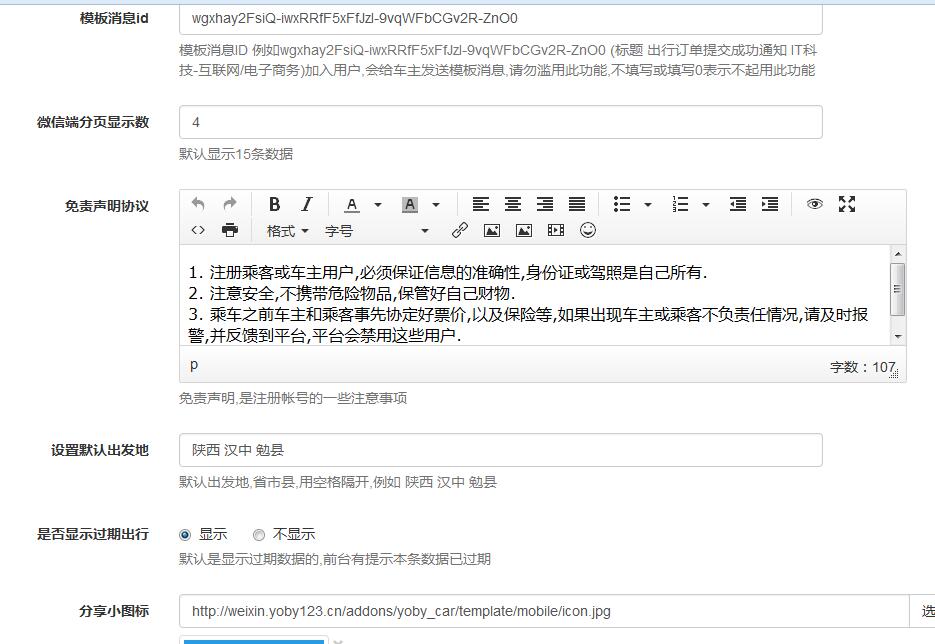The image size is (935, 644).
Task: Toggle fullscreen editor mode
Action: pyautogui.click(x=847, y=204)
